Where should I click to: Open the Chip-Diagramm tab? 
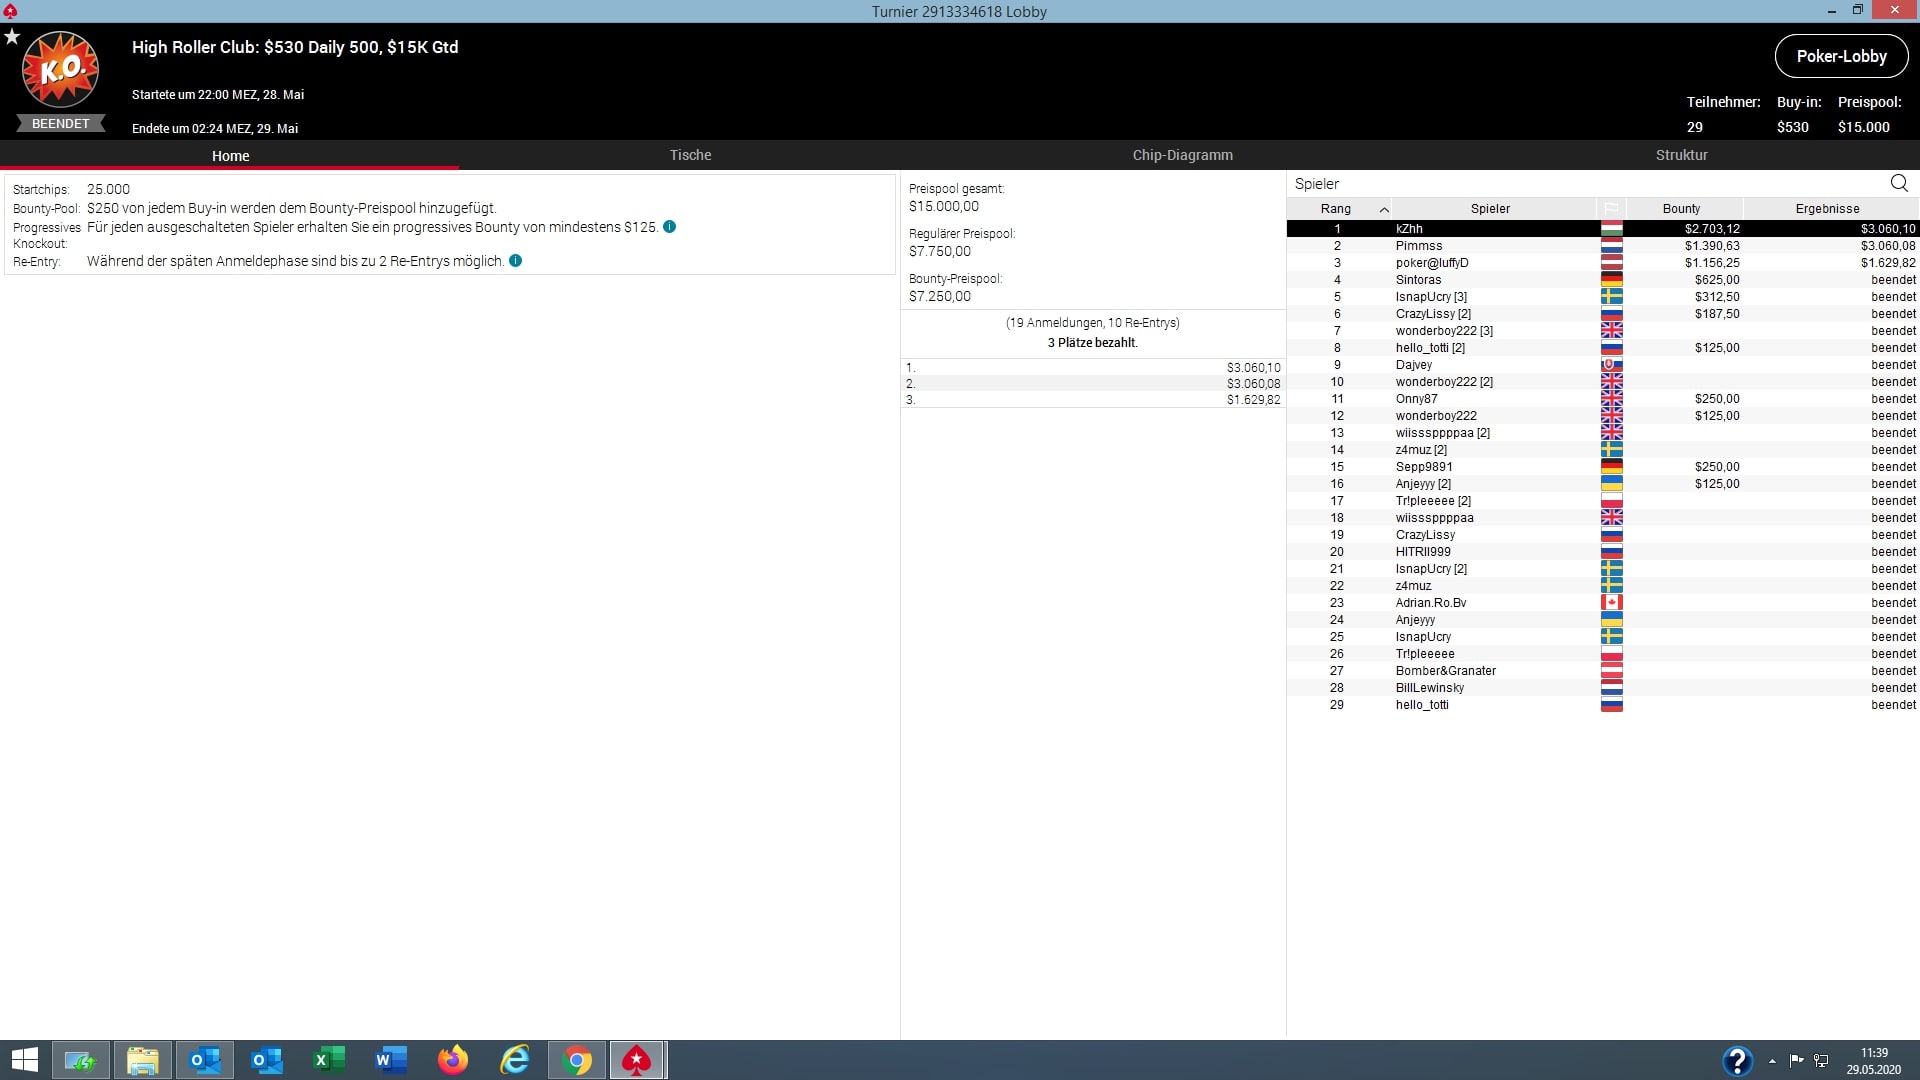[x=1182, y=155]
